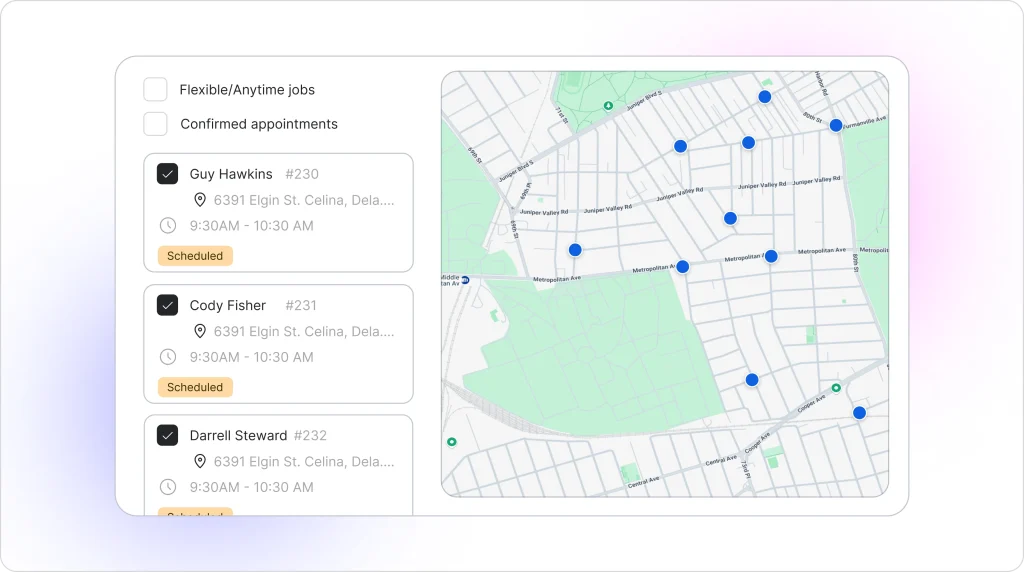Click address text in Guy Hawkins card
Viewport: 1024px width, 572px height.
[304, 200]
